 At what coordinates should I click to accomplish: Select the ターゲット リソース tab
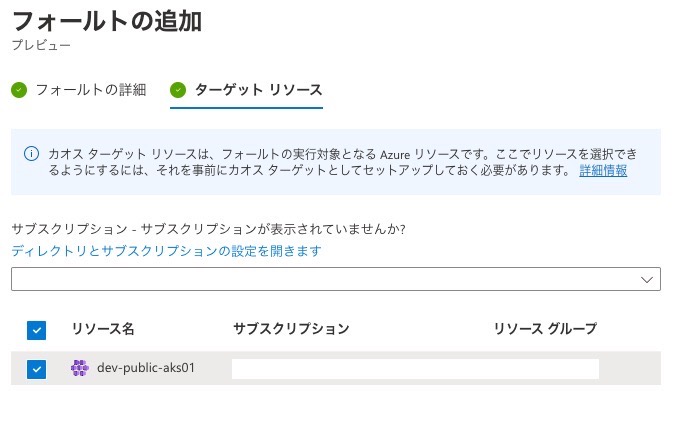click(259, 90)
